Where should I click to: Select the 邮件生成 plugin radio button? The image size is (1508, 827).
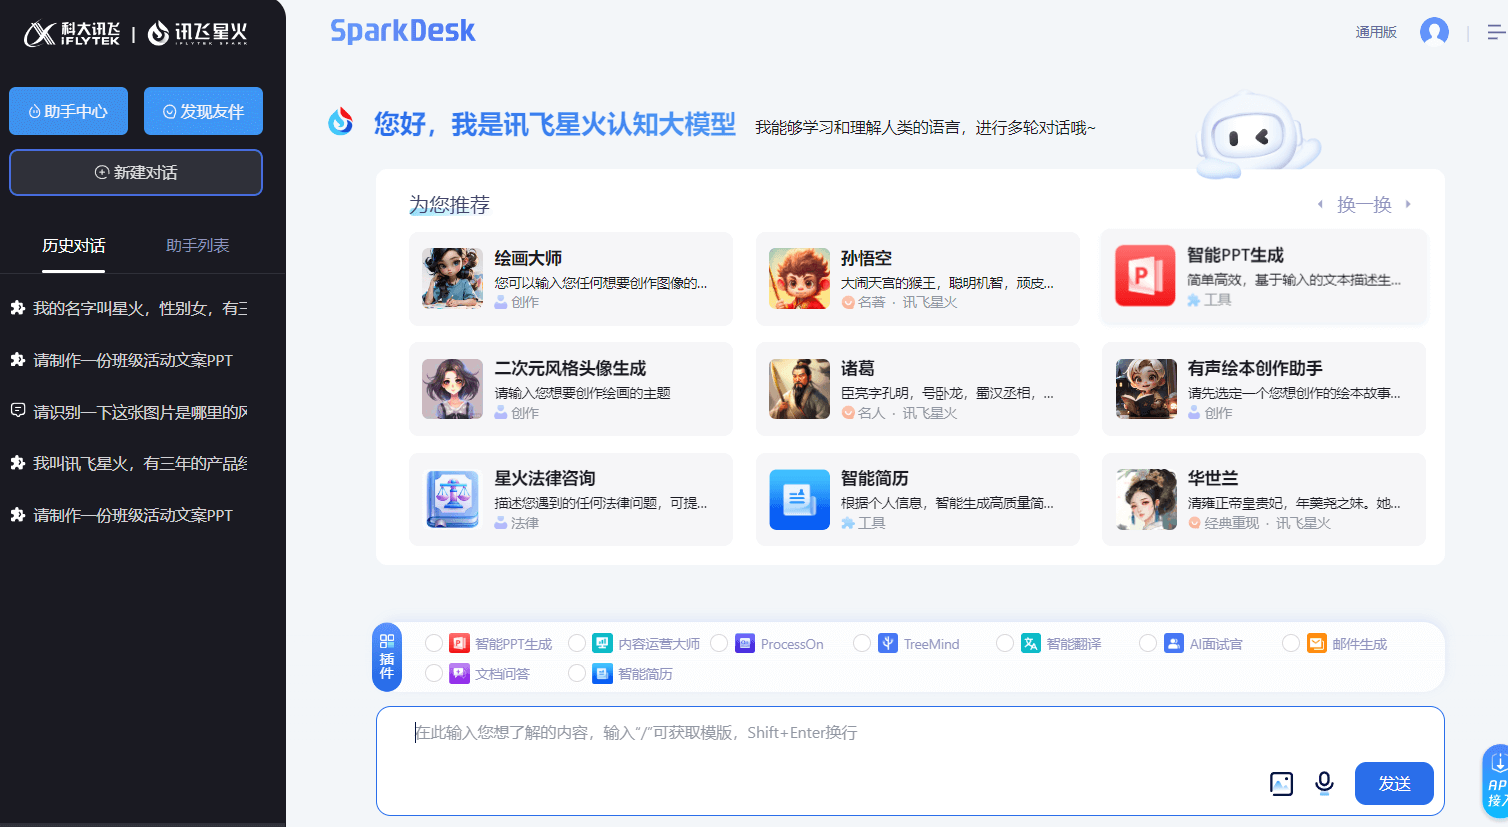coord(1291,643)
